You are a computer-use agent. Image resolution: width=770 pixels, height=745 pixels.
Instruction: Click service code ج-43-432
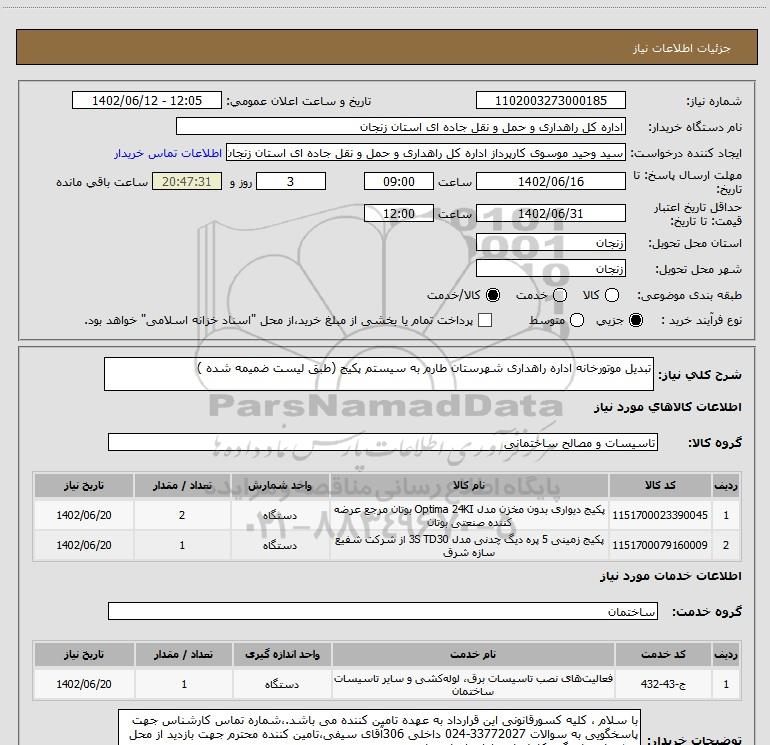(x=663, y=684)
